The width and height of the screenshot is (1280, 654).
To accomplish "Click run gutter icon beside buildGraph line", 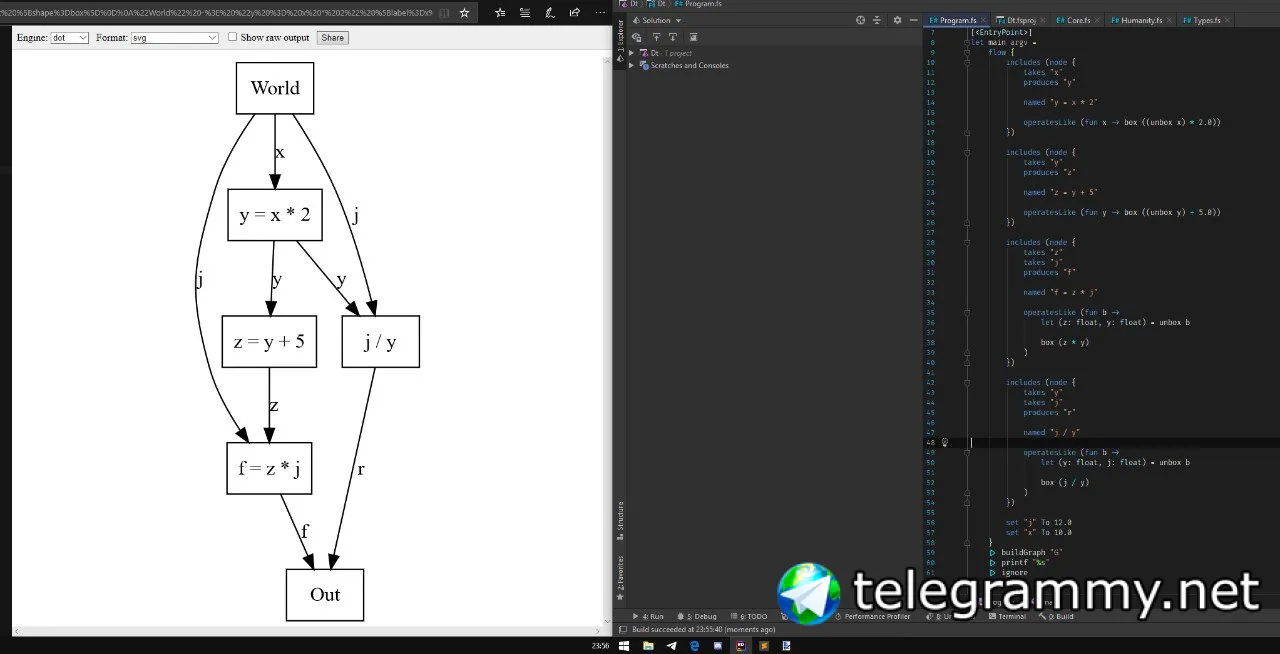I will (x=992, y=552).
